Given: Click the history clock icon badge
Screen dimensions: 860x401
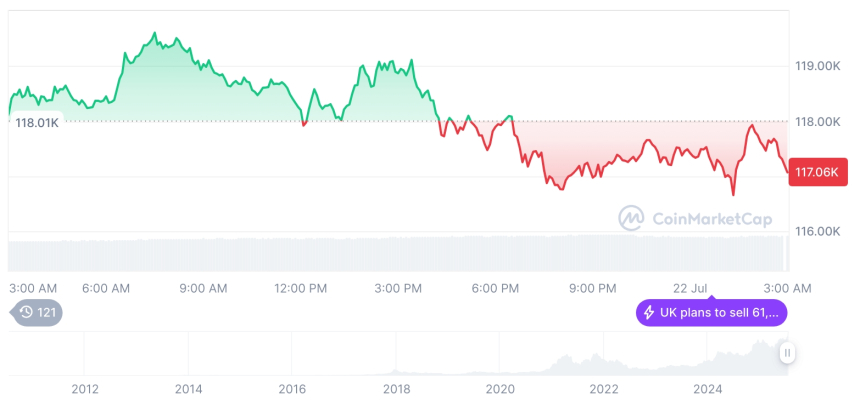Looking at the screenshot, I should click(x=26, y=313).
